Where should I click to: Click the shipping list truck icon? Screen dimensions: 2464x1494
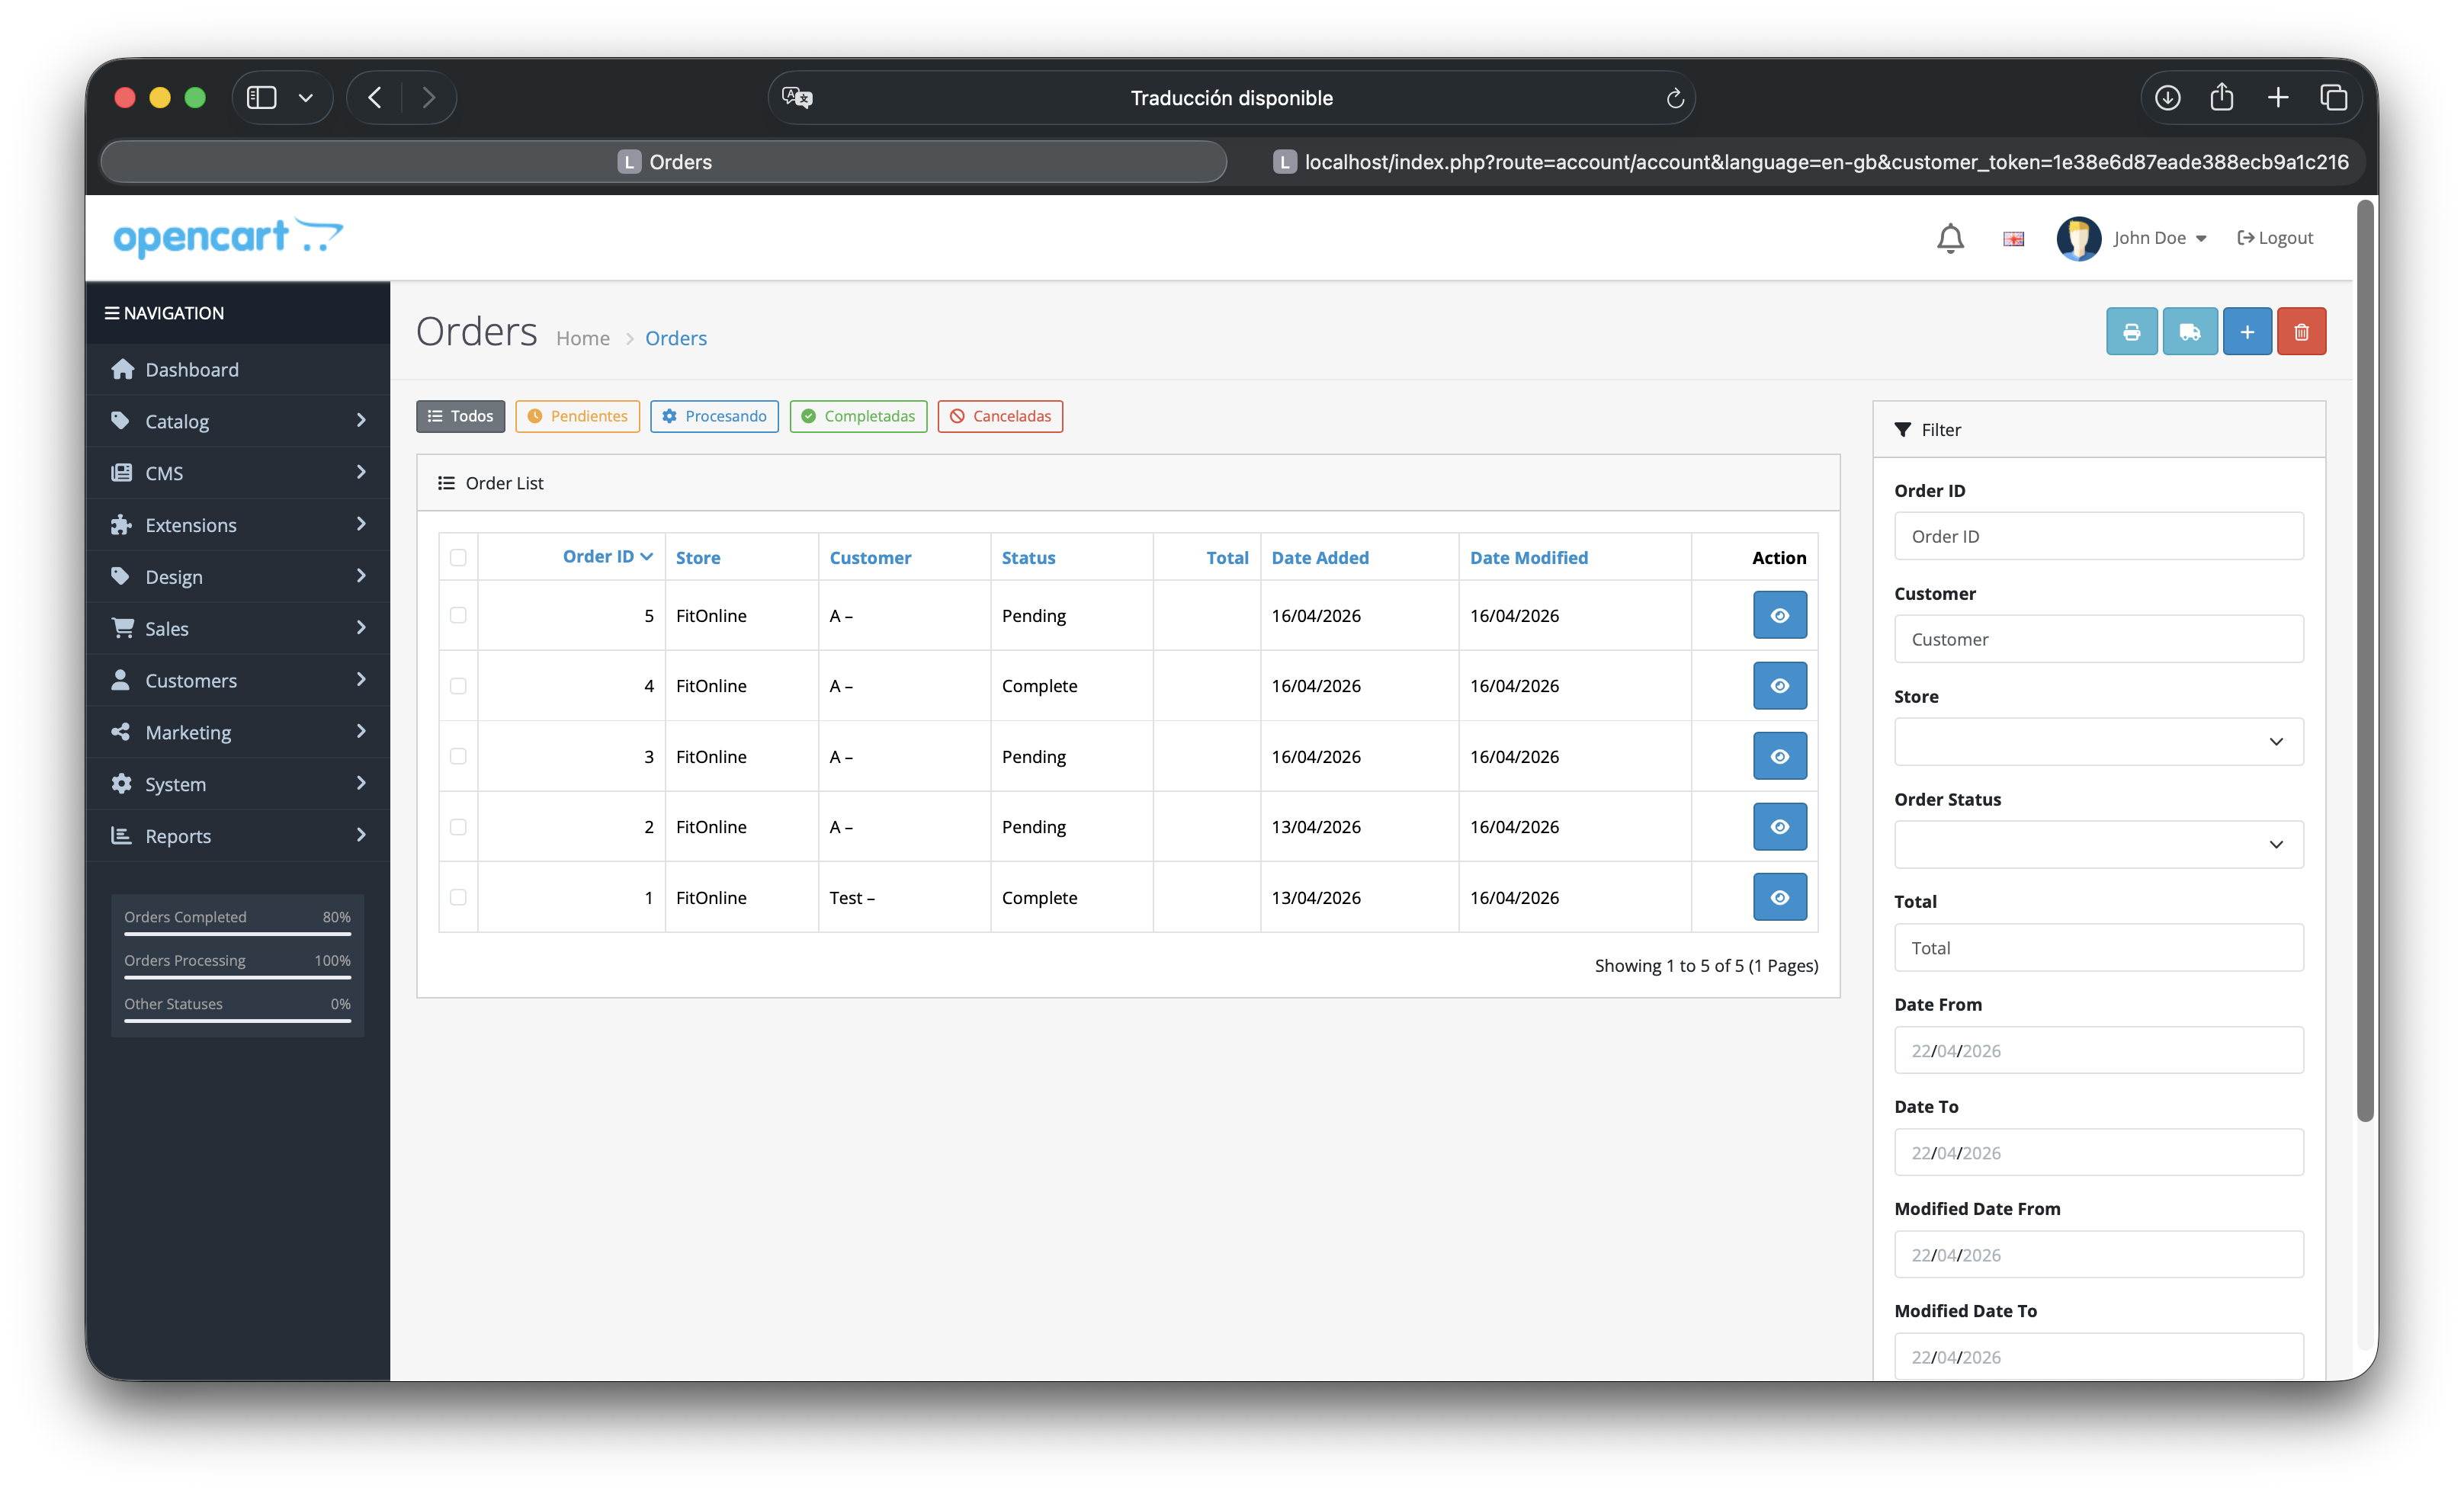point(2190,331)
